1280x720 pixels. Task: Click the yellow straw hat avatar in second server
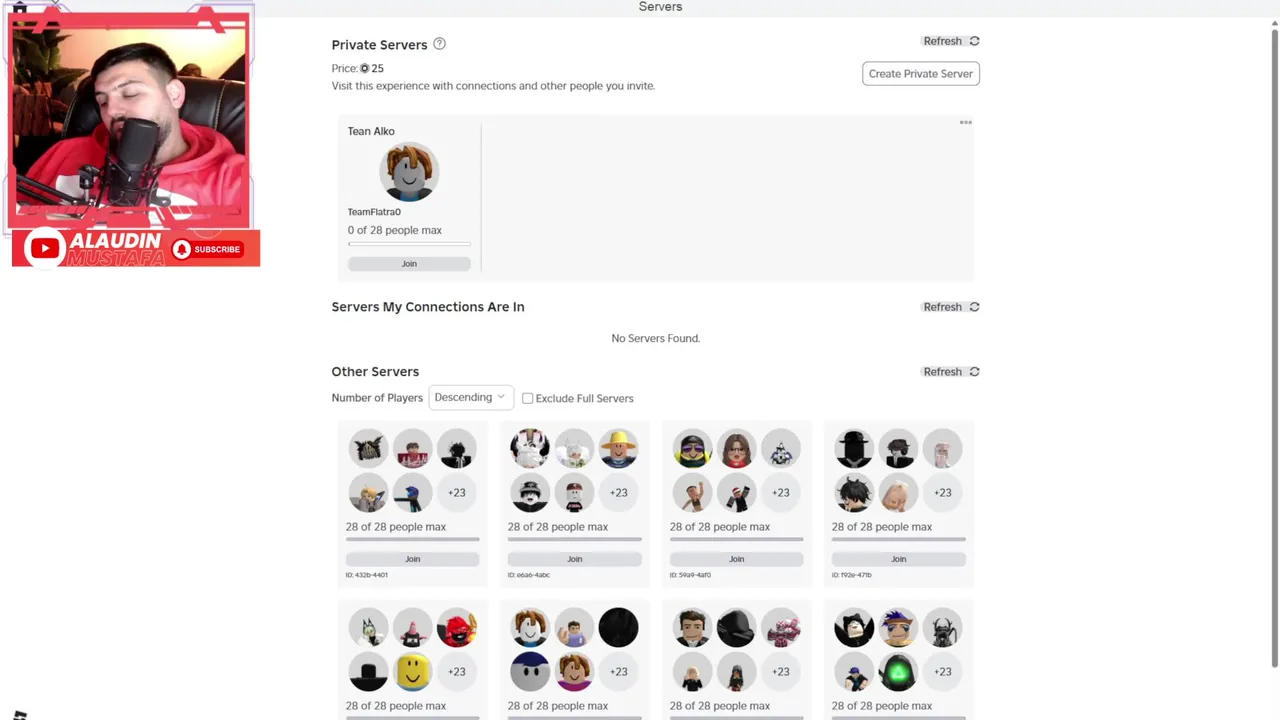(x=618, y=449)
